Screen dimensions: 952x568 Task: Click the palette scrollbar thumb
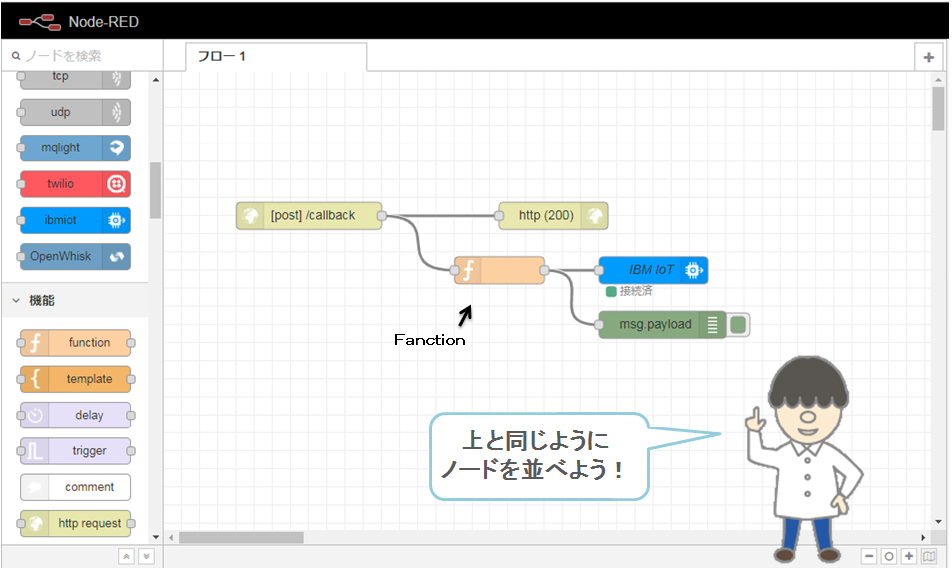point(155,190)
